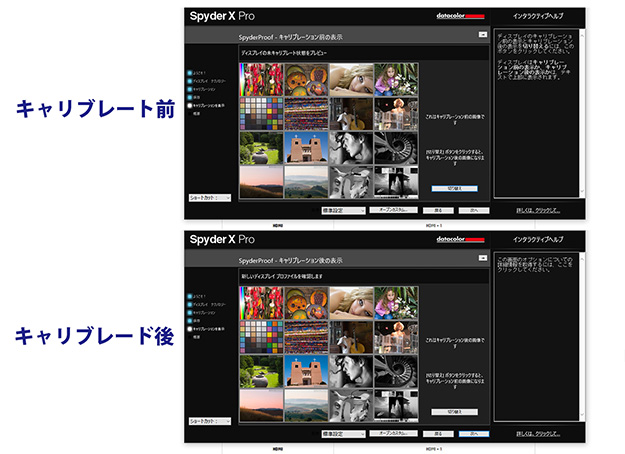Expand the 標準設定 dropdown in the lower window
625x454 pixels.
344,434
